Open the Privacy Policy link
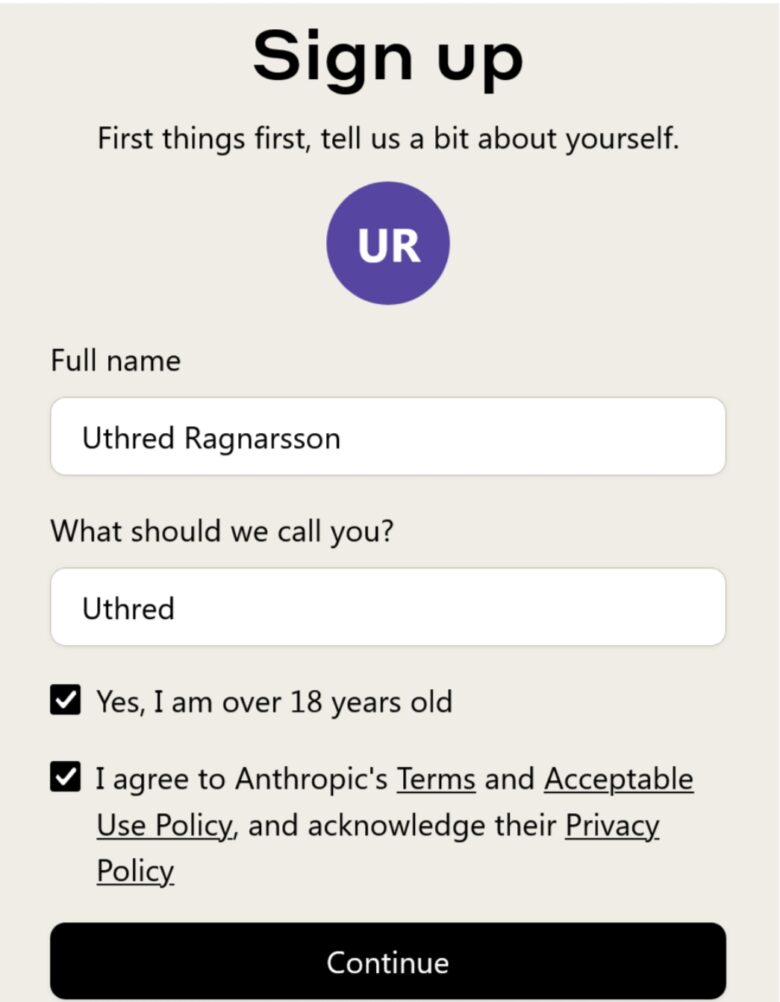The width and height of the screenshot is (780, 1002). click(x=612, y=826)
